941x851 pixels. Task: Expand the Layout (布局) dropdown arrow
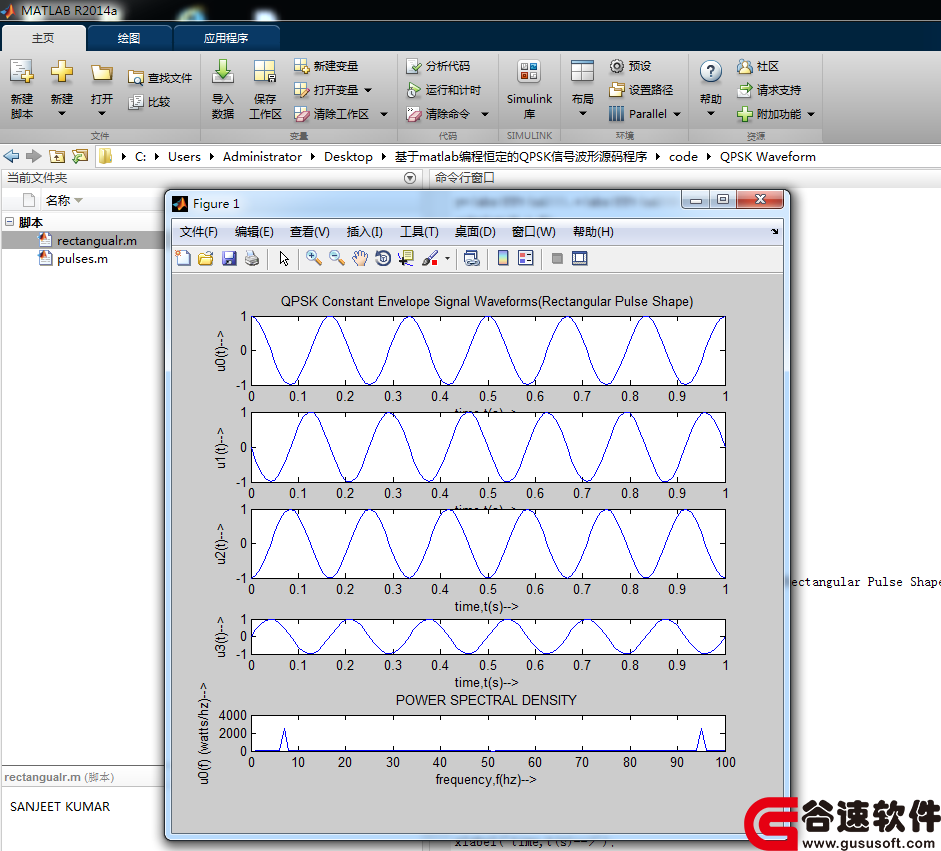[x=582, y=113]
